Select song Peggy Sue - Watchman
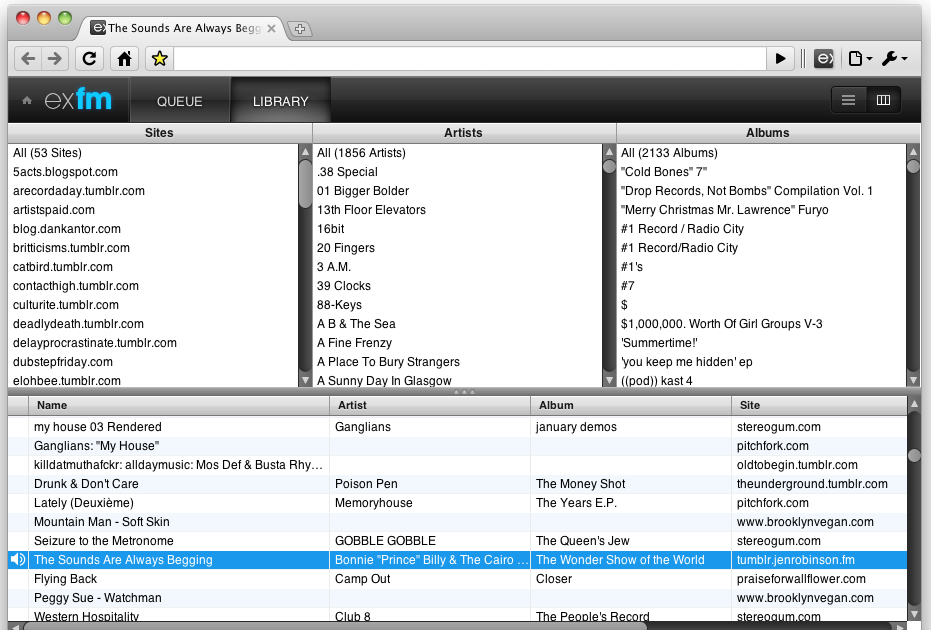931x630 pixels. tap(458, 598)
